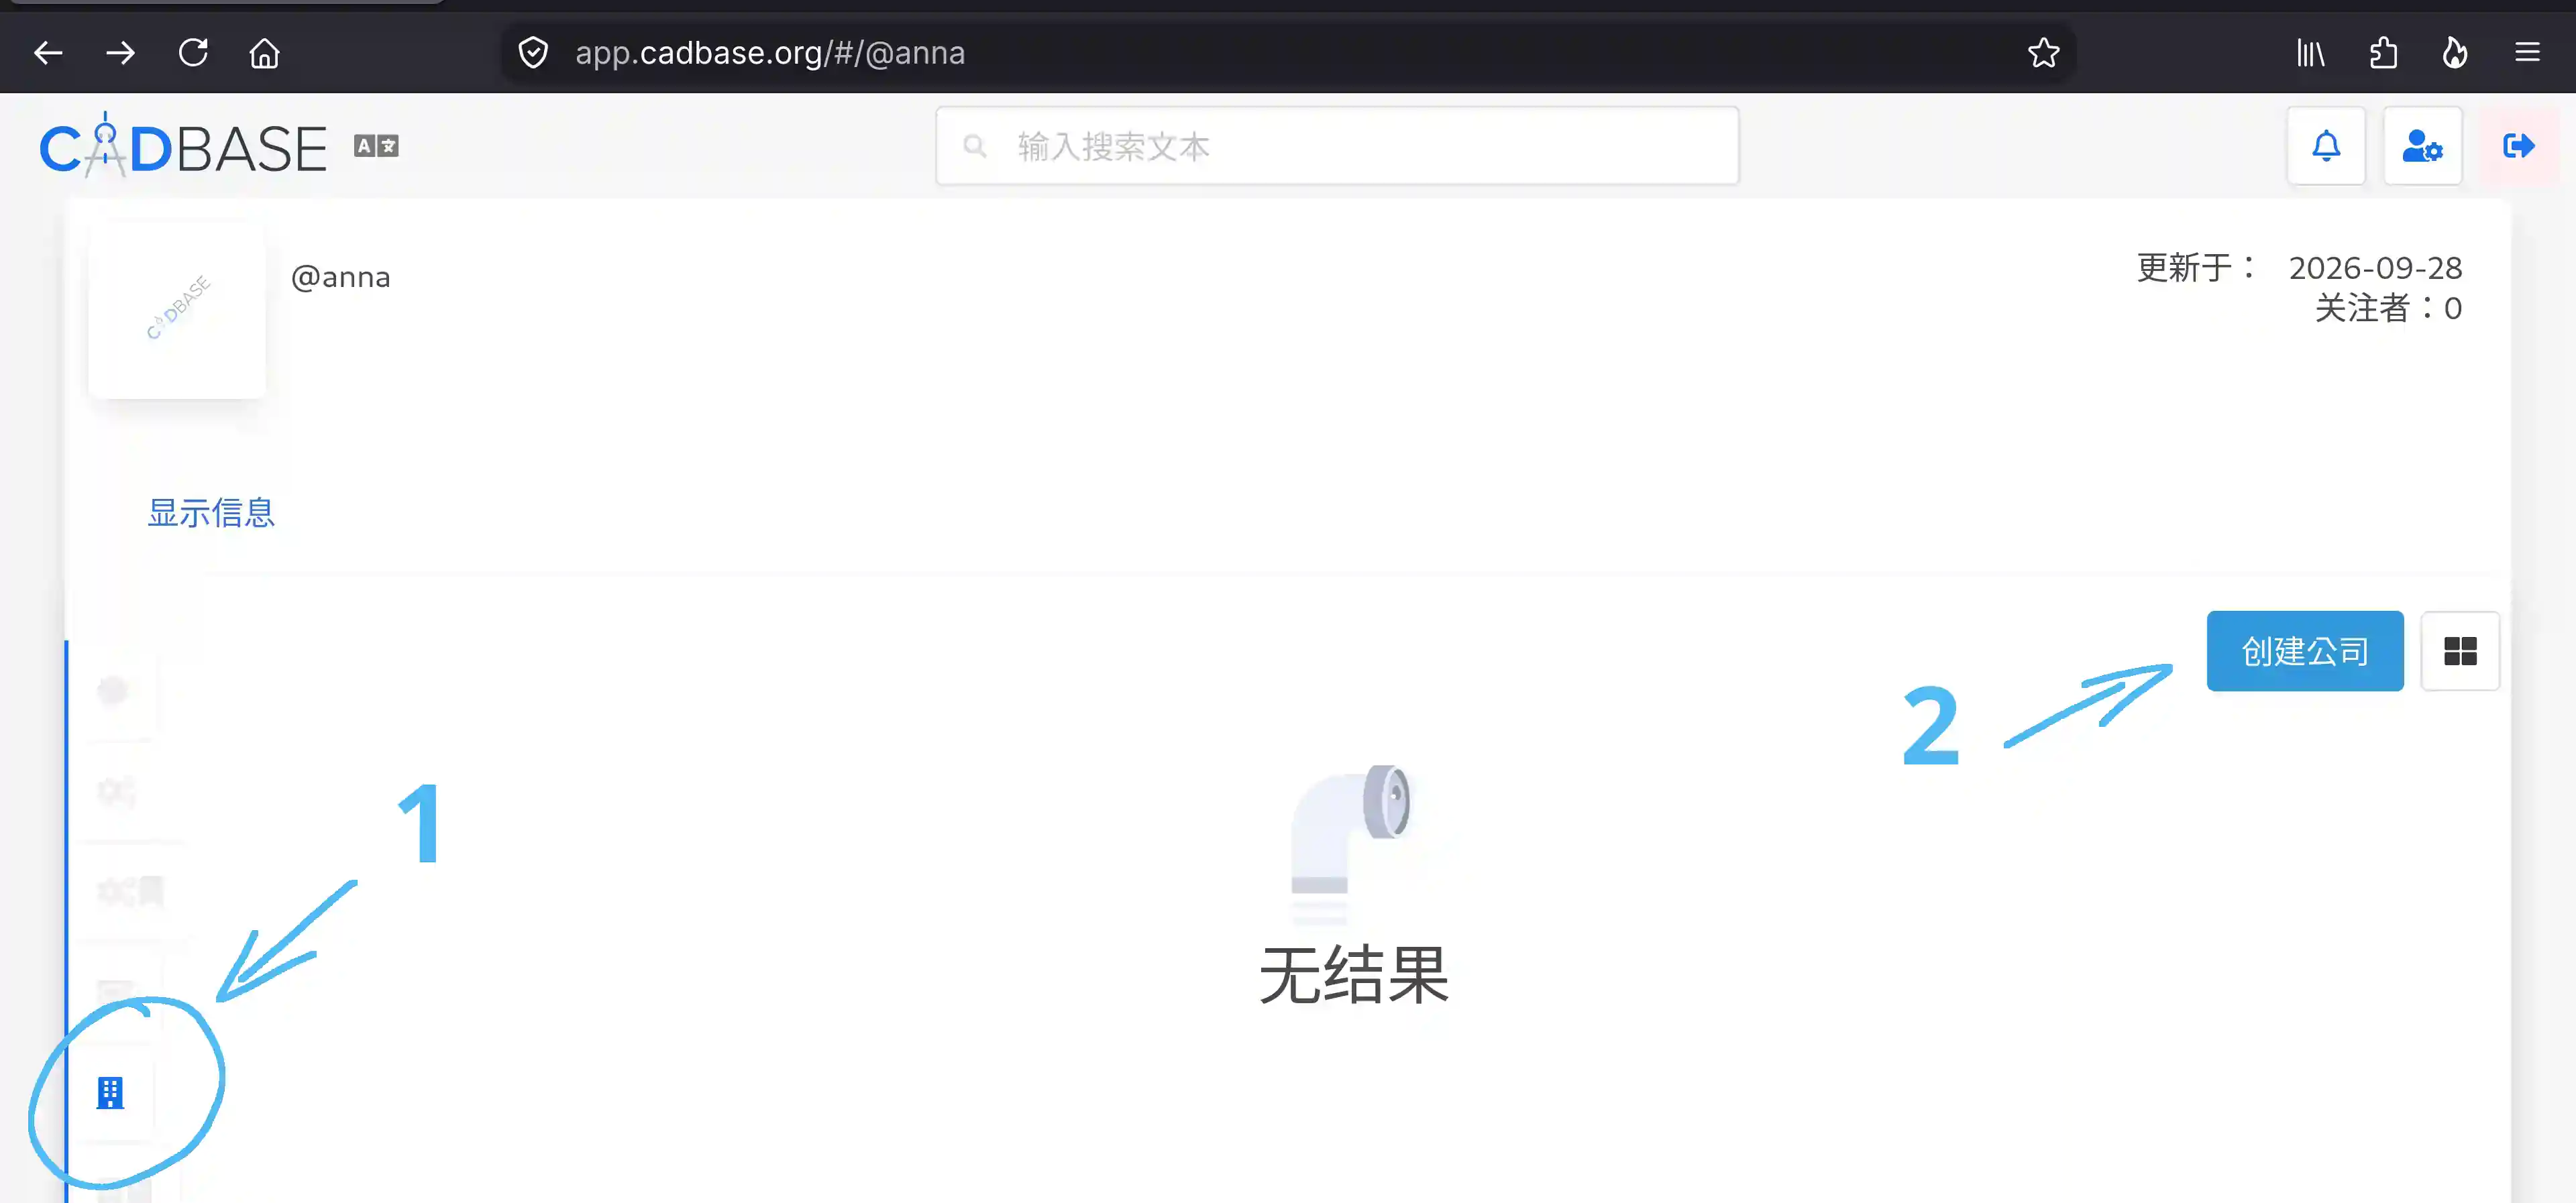
Task: Reload the page
Action: 193,52
